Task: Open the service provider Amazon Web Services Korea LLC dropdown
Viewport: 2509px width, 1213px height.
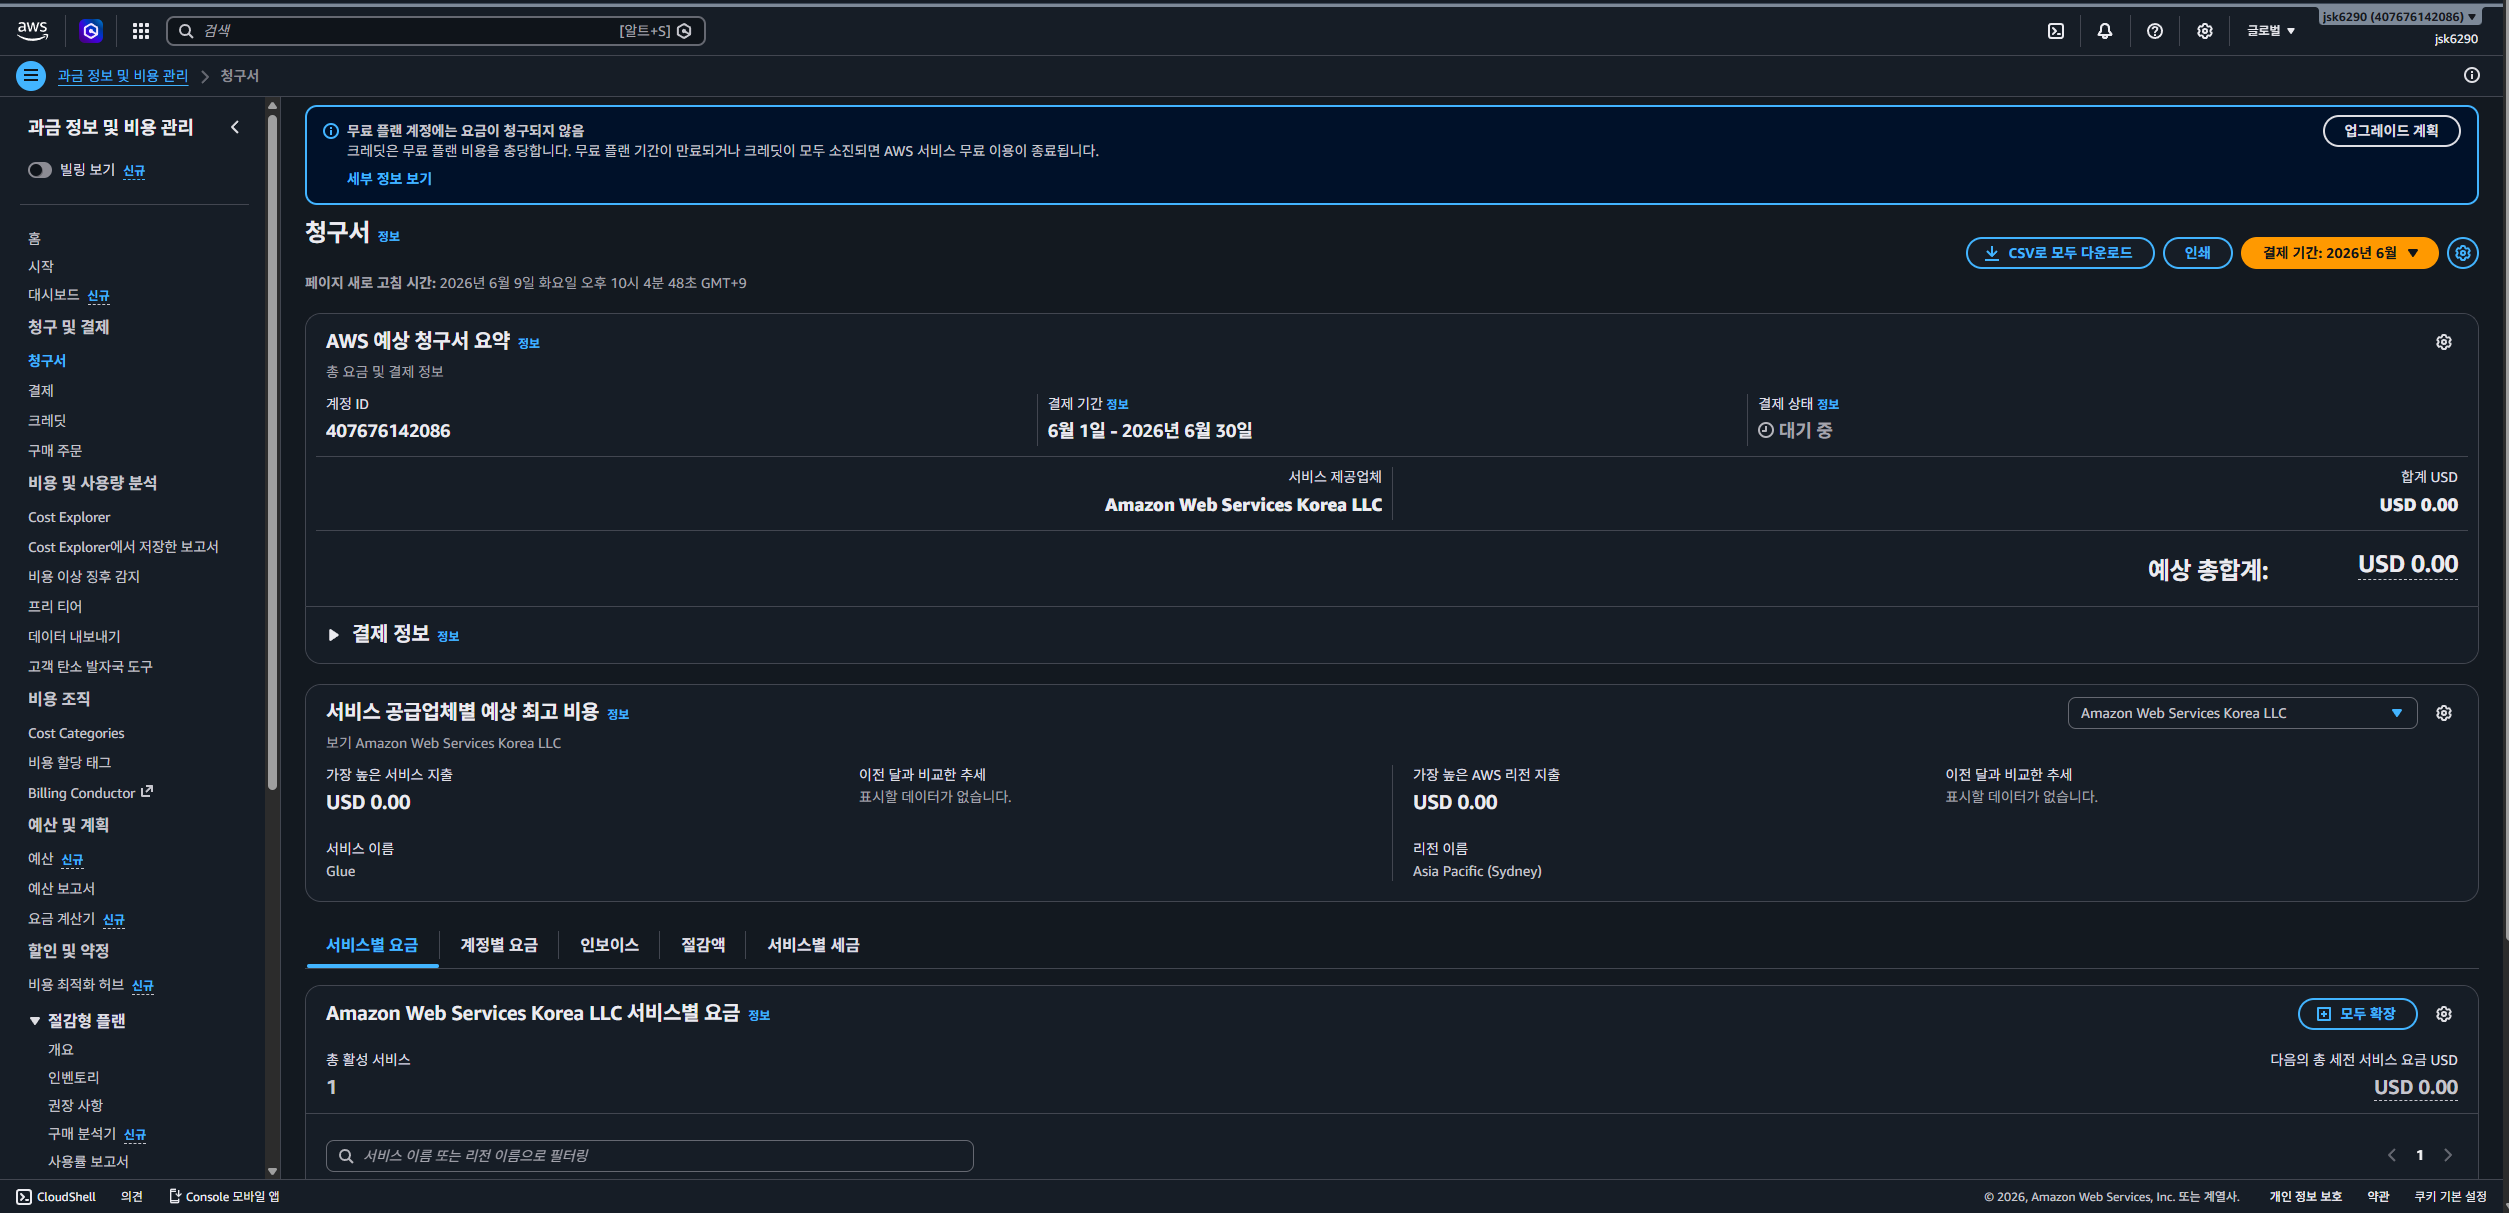Action: point(2242,713)
